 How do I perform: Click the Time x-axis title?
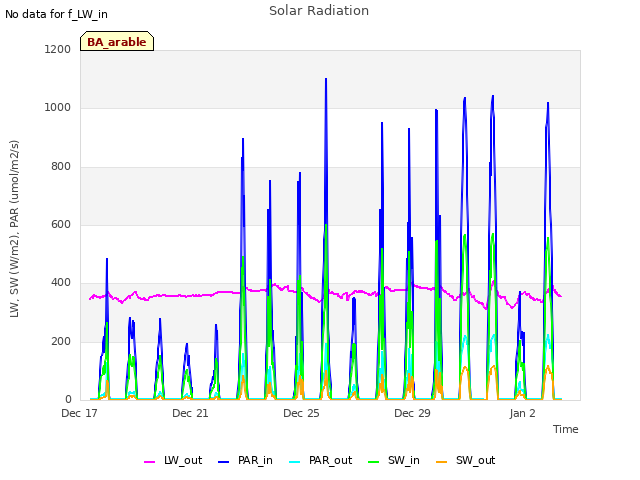pos(566,429)
